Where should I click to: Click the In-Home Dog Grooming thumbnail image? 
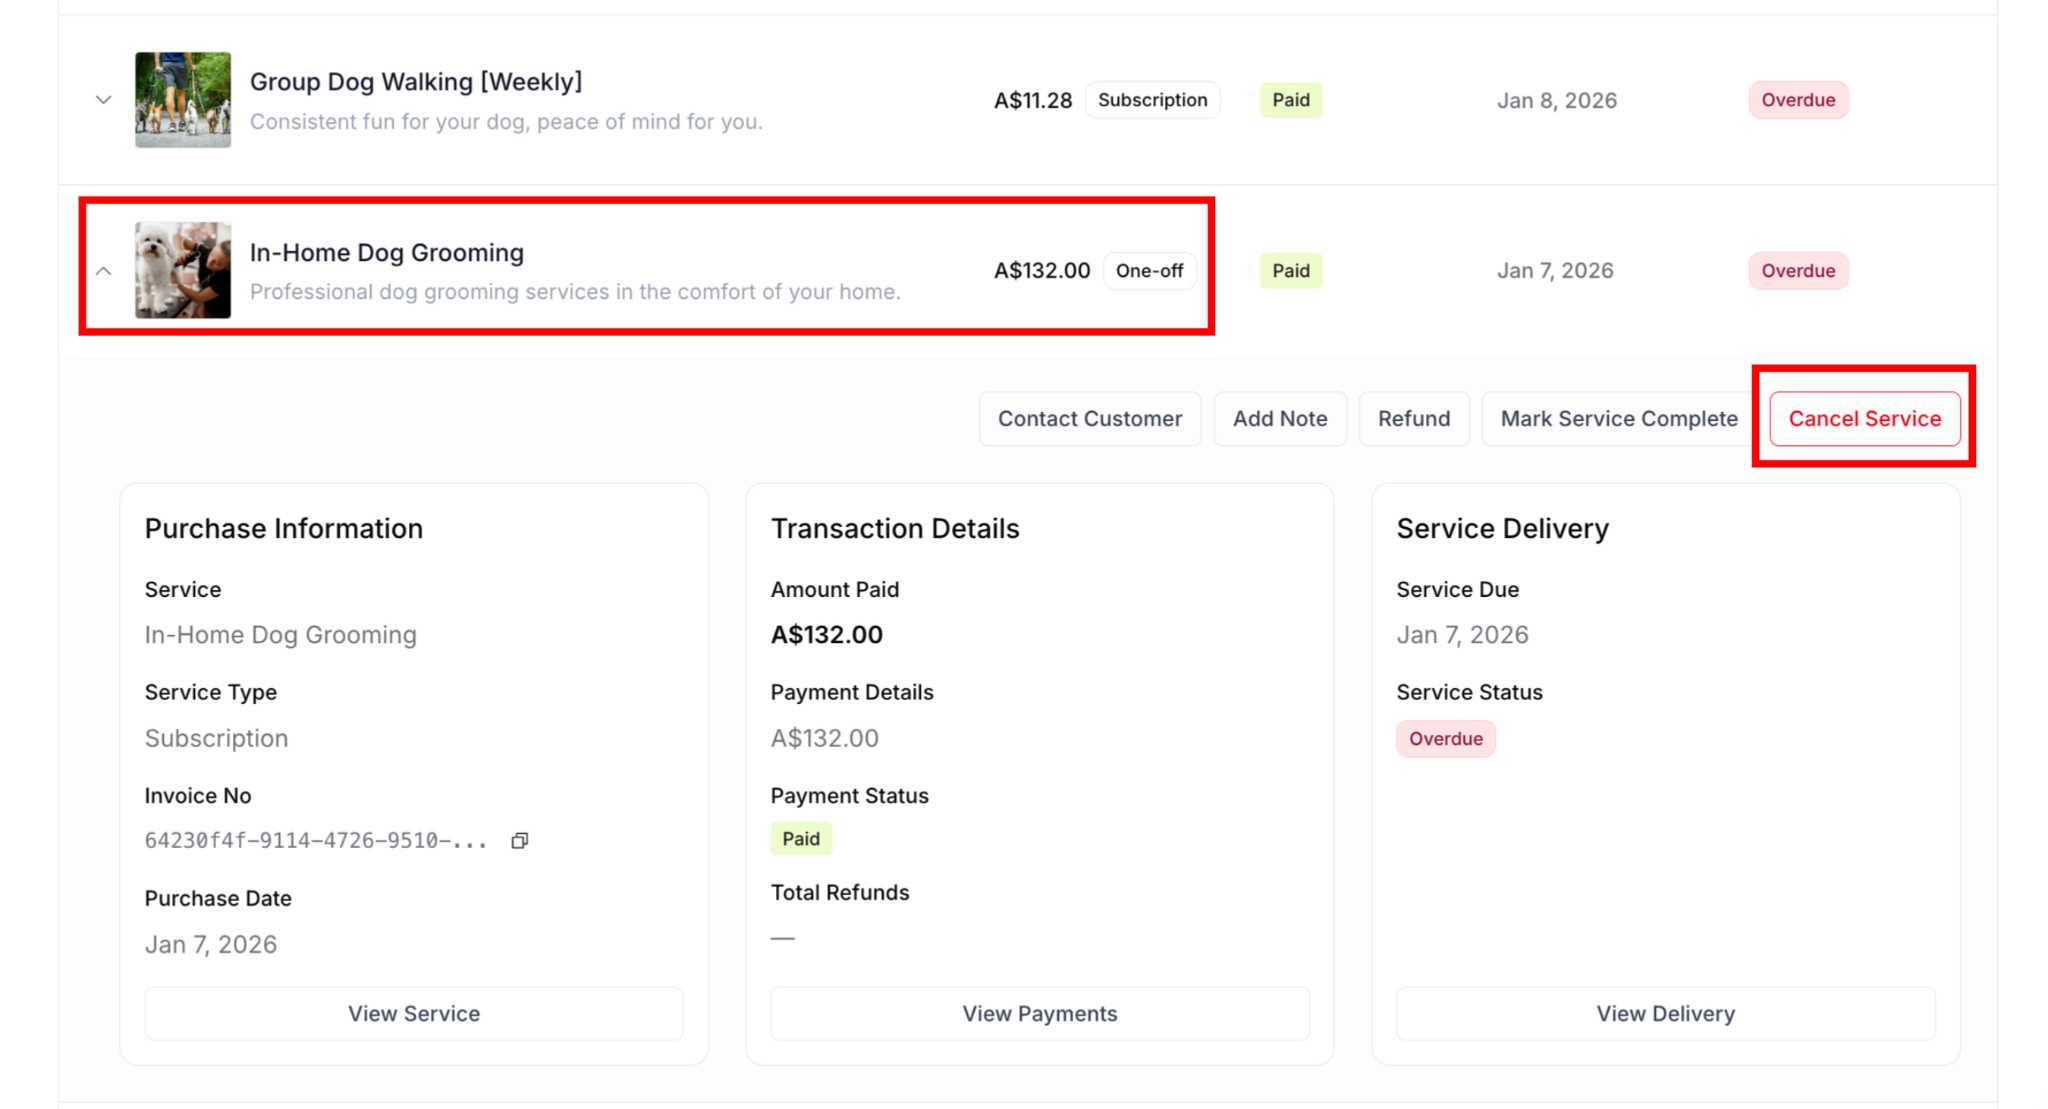(x=183, y=270)
